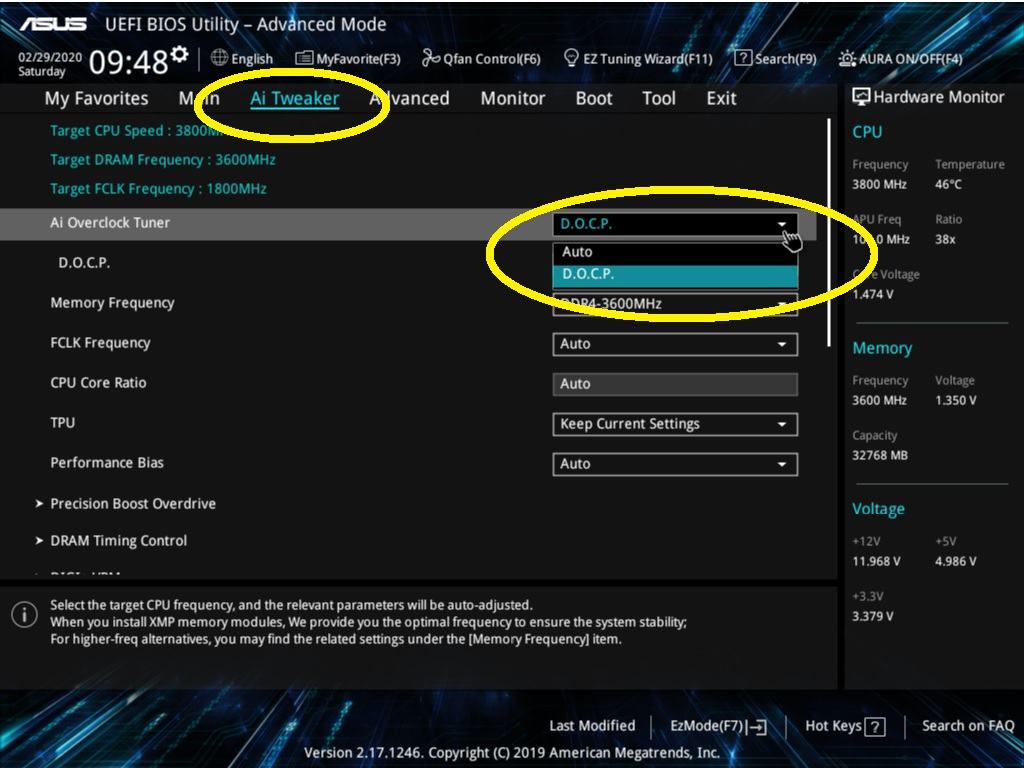The width and height of the screenshot is (1024, 768).
Task: Open the Memory Frequency DDR4-3600MHz dropdown
Action: [675, 304]
